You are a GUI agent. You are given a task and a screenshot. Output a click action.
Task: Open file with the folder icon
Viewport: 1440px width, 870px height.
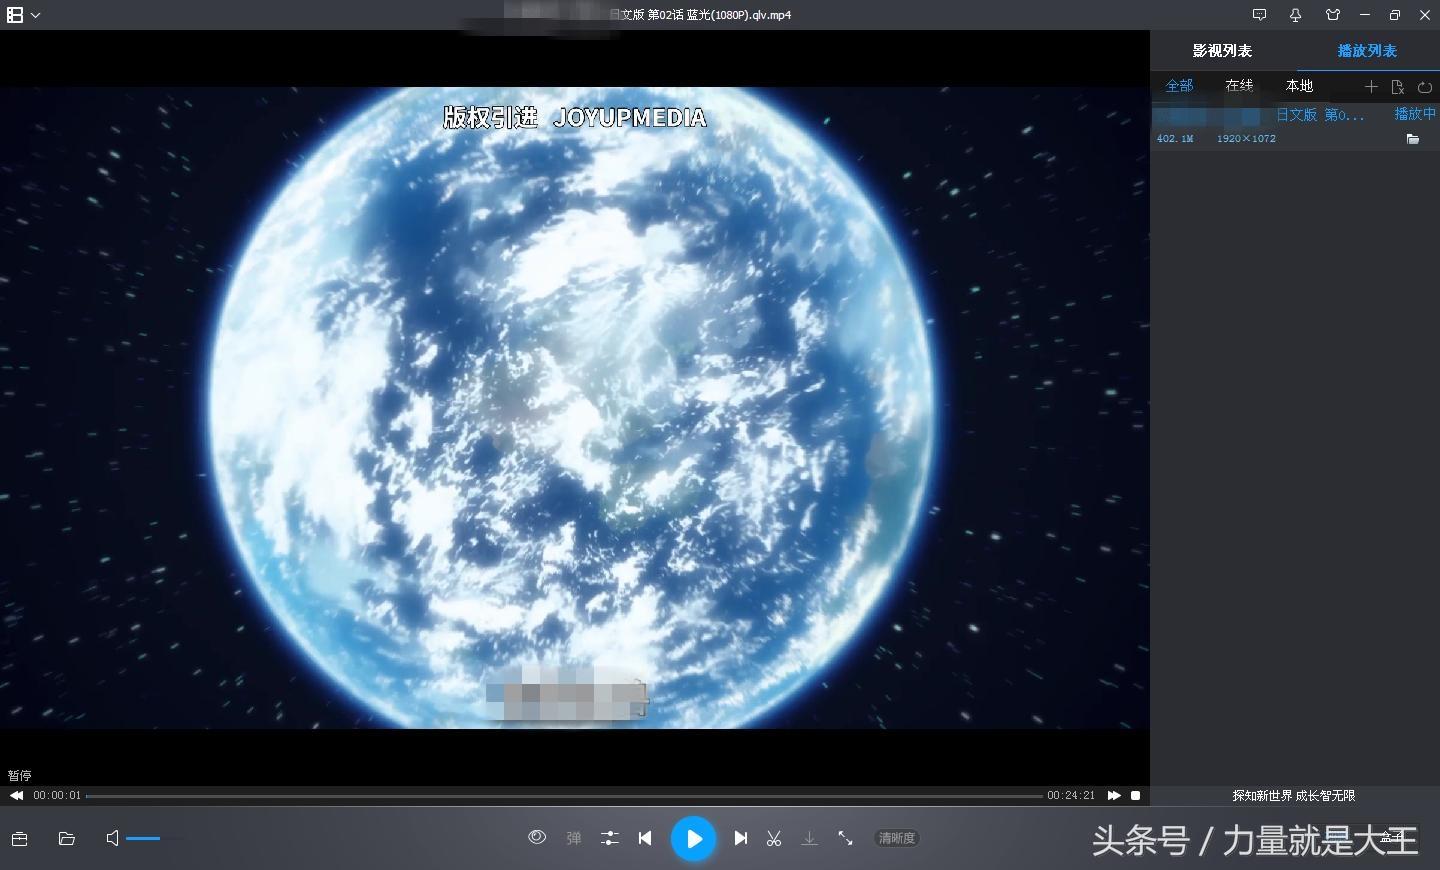[67, 839]
